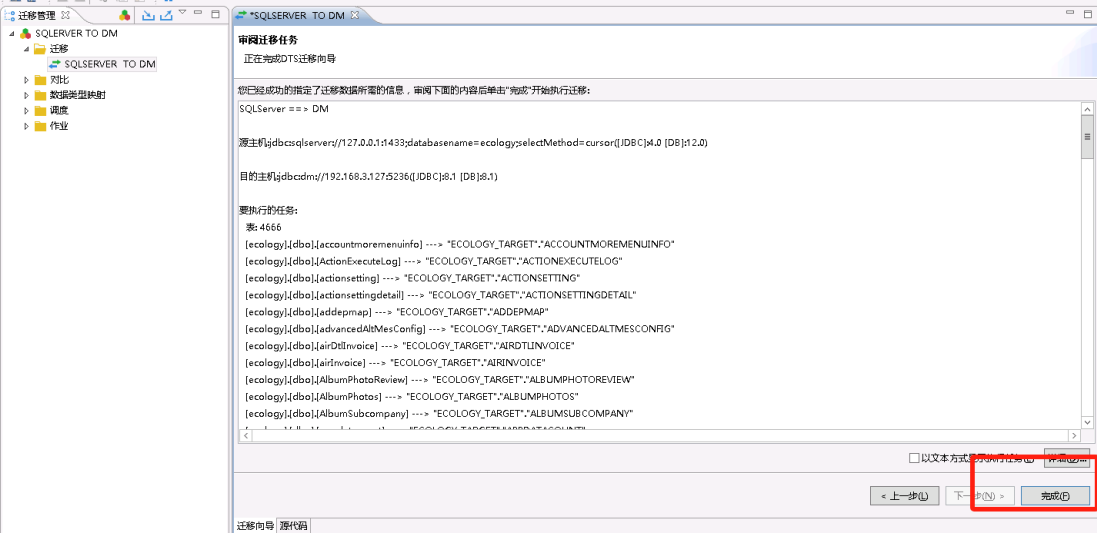Click the vertical scrollbar thumb

pos(1087,137)
